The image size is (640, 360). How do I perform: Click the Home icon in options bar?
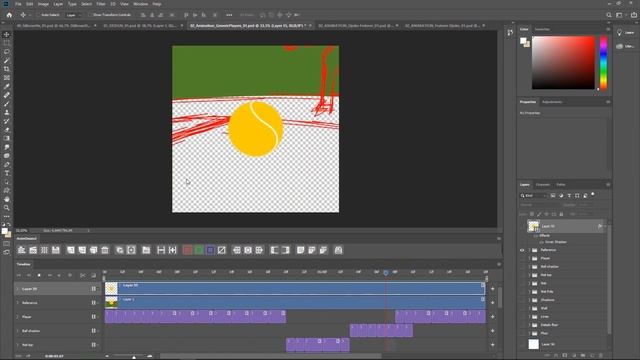[9, 15]
